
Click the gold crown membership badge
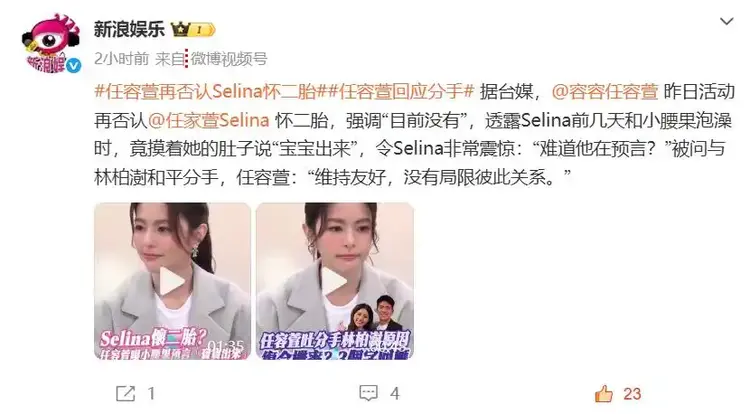[x=194, y=30]
